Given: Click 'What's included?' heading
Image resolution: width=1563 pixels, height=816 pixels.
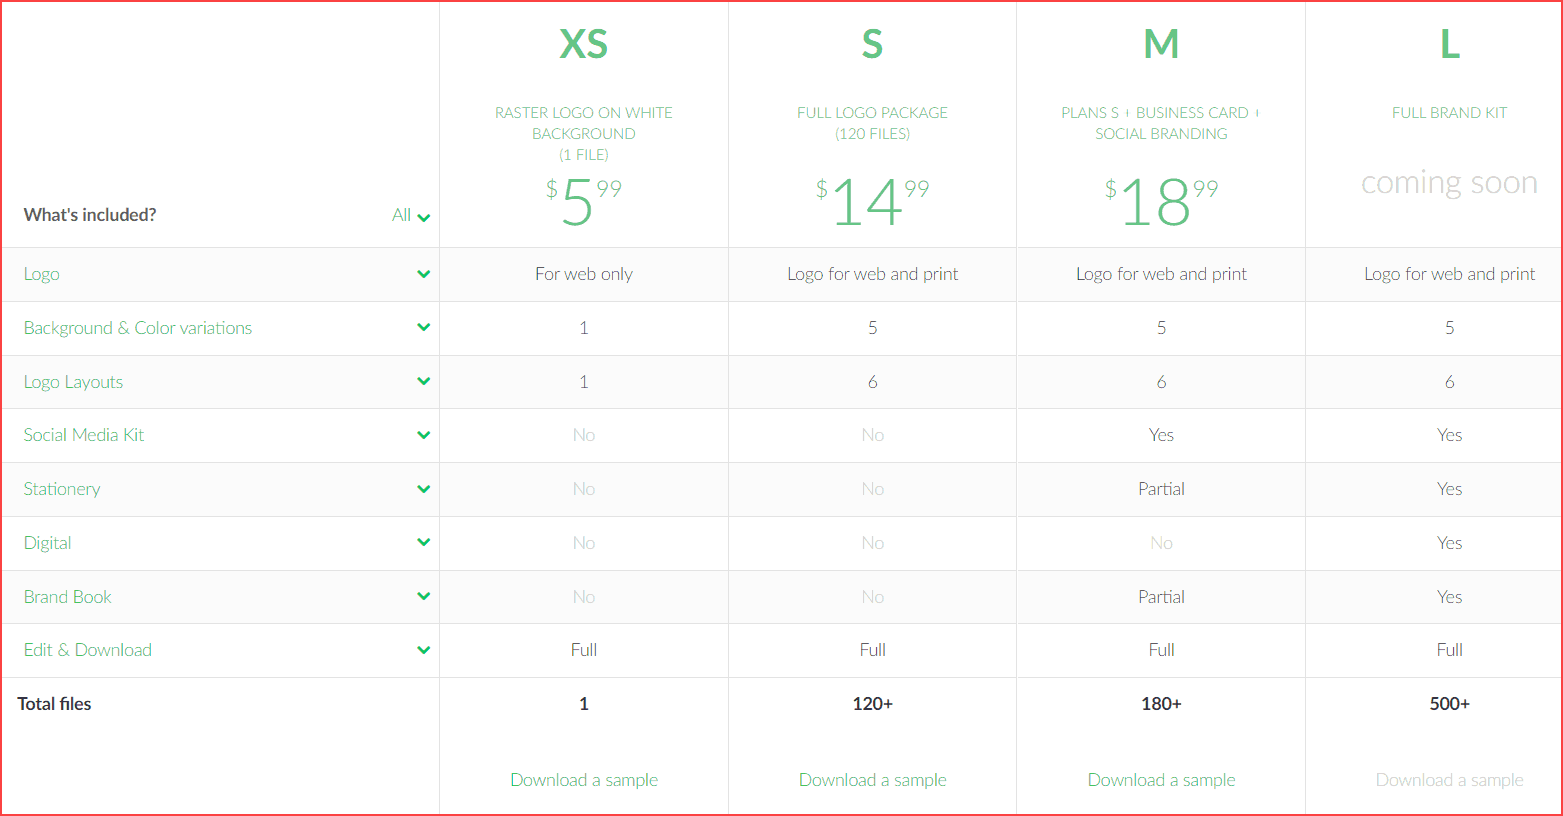Looking at the screenshot, I should click(90, 215).
